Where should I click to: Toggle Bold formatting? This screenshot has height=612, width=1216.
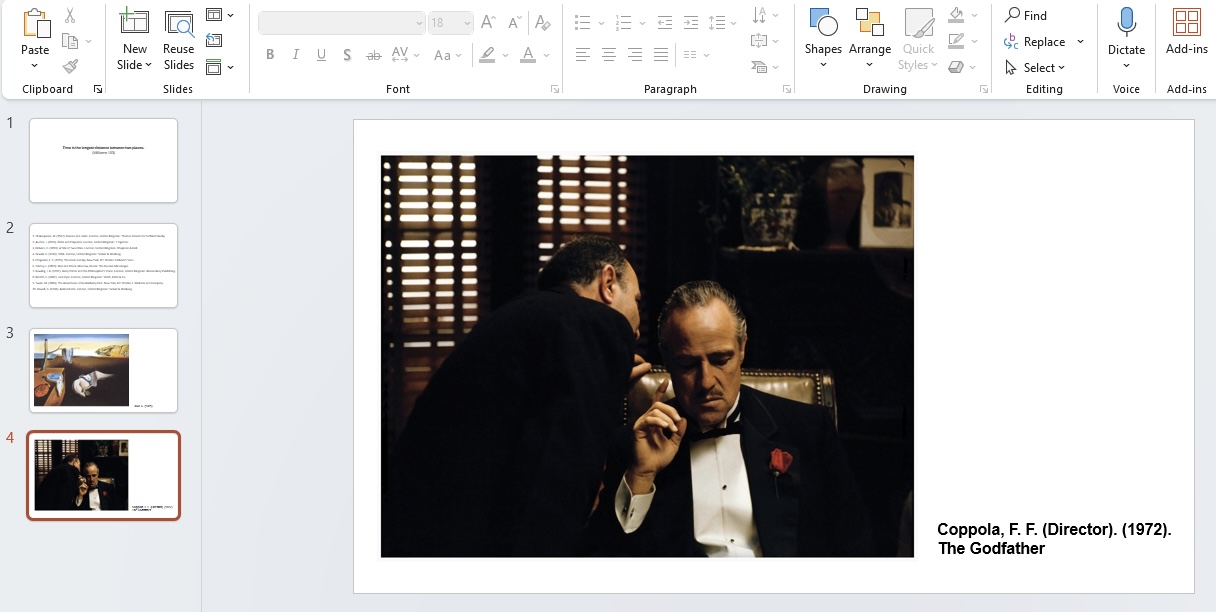pos(270,55)
